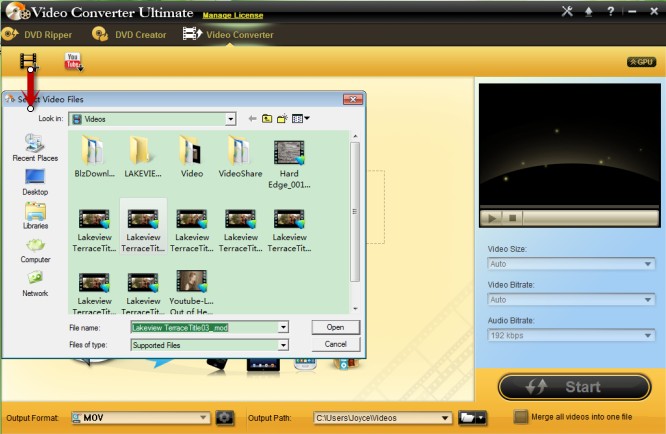Expand the Files of type dropdown
666x434 pixels.
pyautogui.click(x=283, y=345)
